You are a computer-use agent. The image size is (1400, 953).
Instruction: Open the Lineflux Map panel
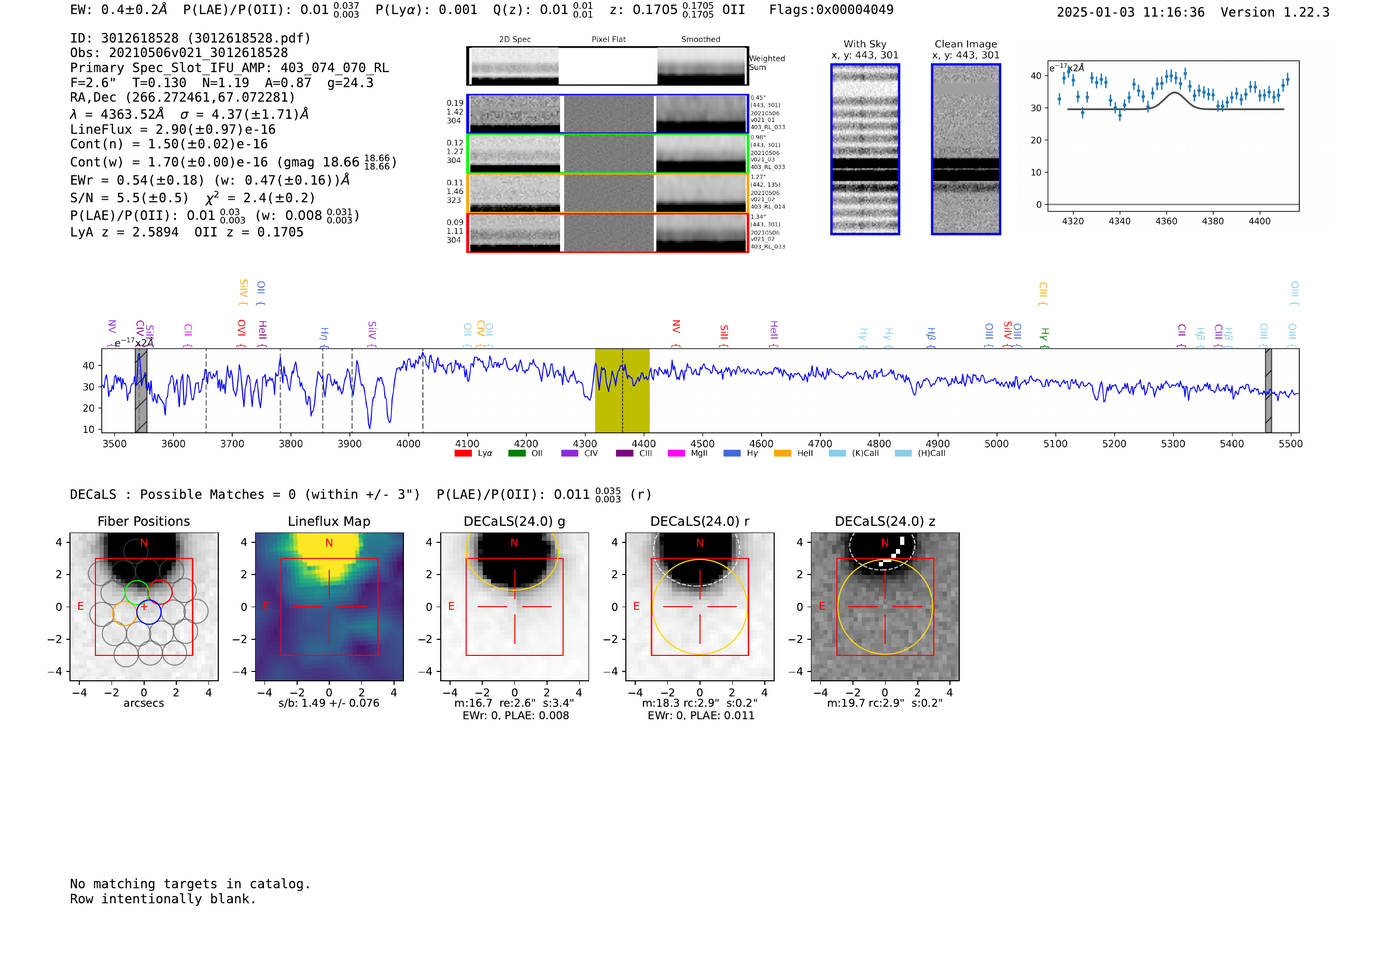(329, 607)
